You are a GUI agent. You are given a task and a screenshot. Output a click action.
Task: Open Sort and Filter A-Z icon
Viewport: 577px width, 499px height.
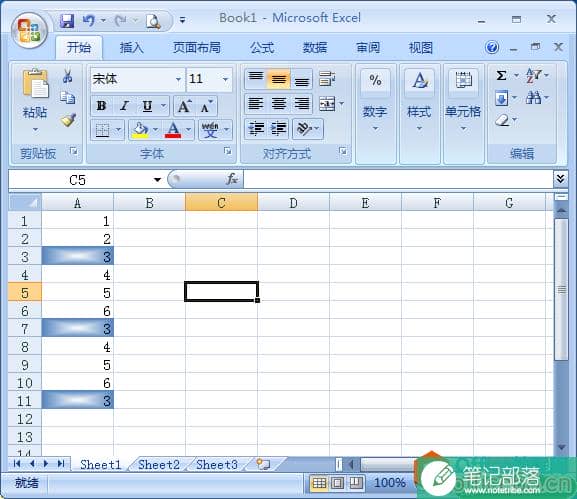(534, 76)
